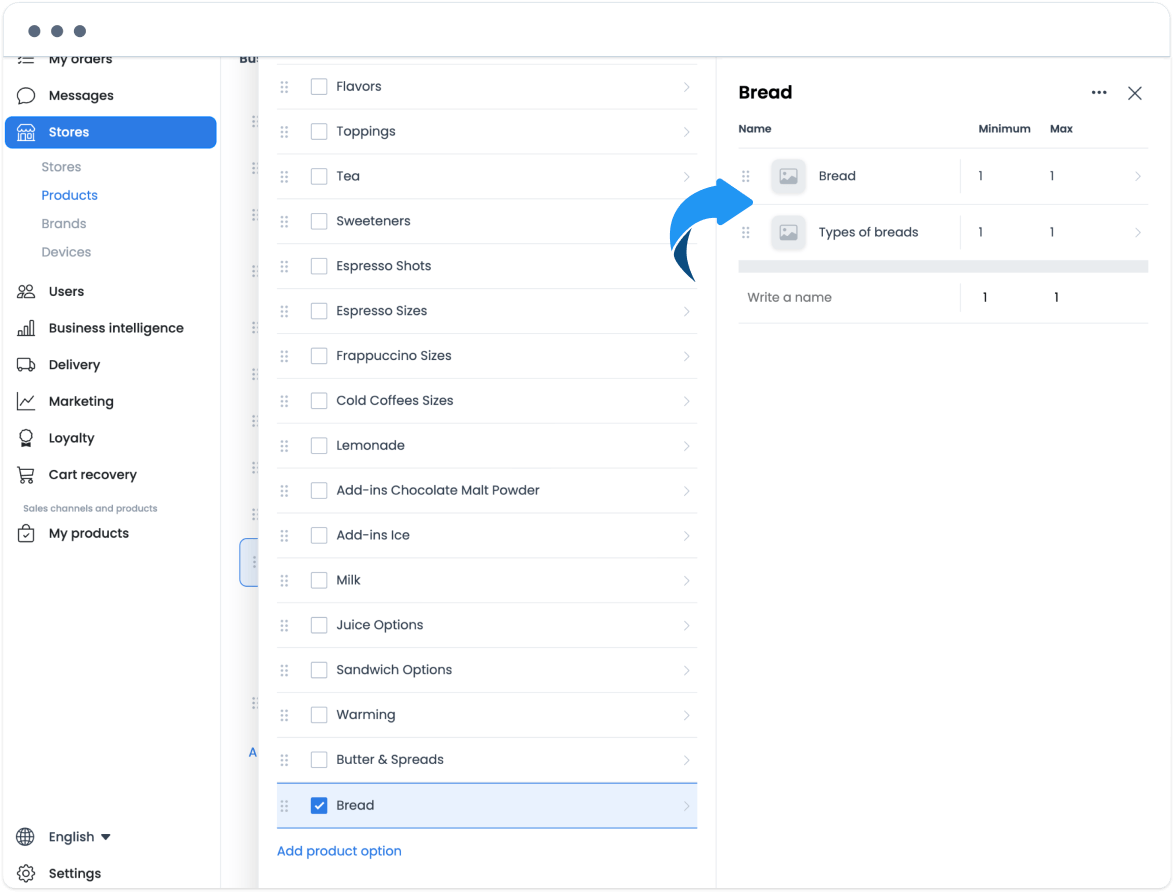Check the Add-ins Chocolate Malt Powder checkbox
The image size is (1174, 893).
click(319, 491)
